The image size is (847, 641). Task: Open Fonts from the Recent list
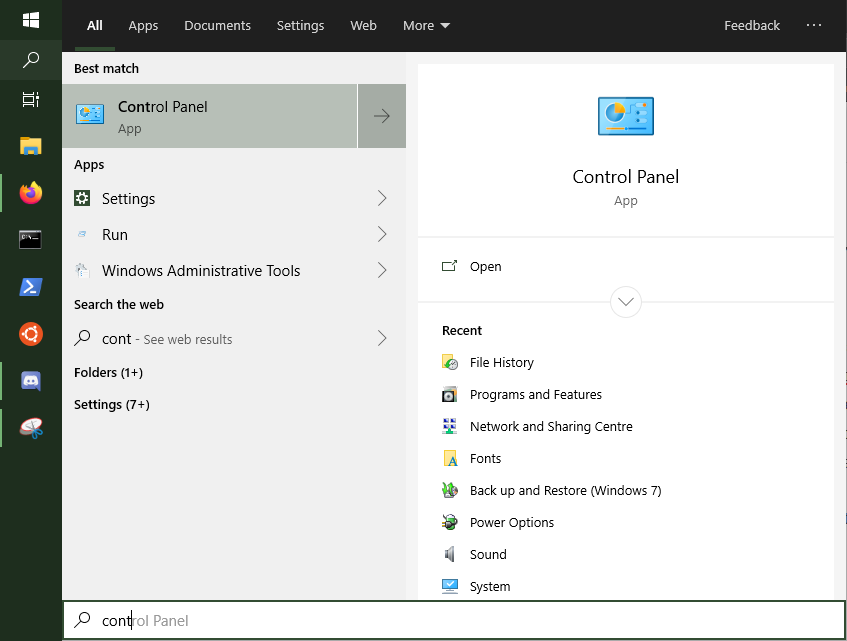(x=486, y=458)
